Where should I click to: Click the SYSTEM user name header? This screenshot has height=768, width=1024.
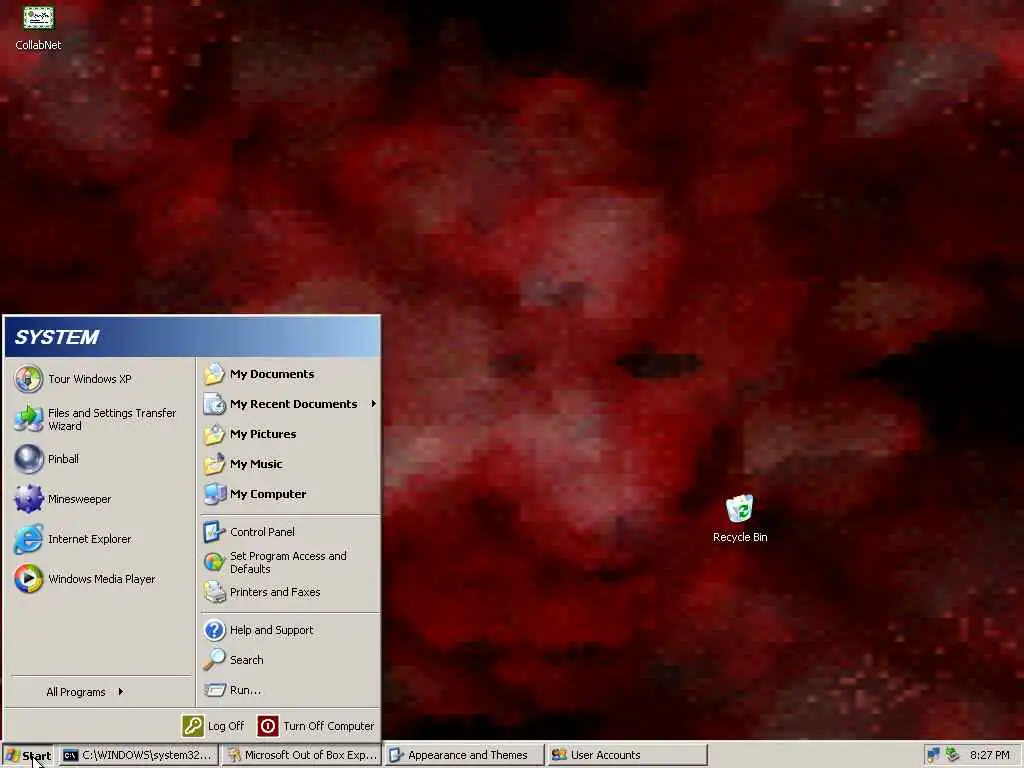57,337
